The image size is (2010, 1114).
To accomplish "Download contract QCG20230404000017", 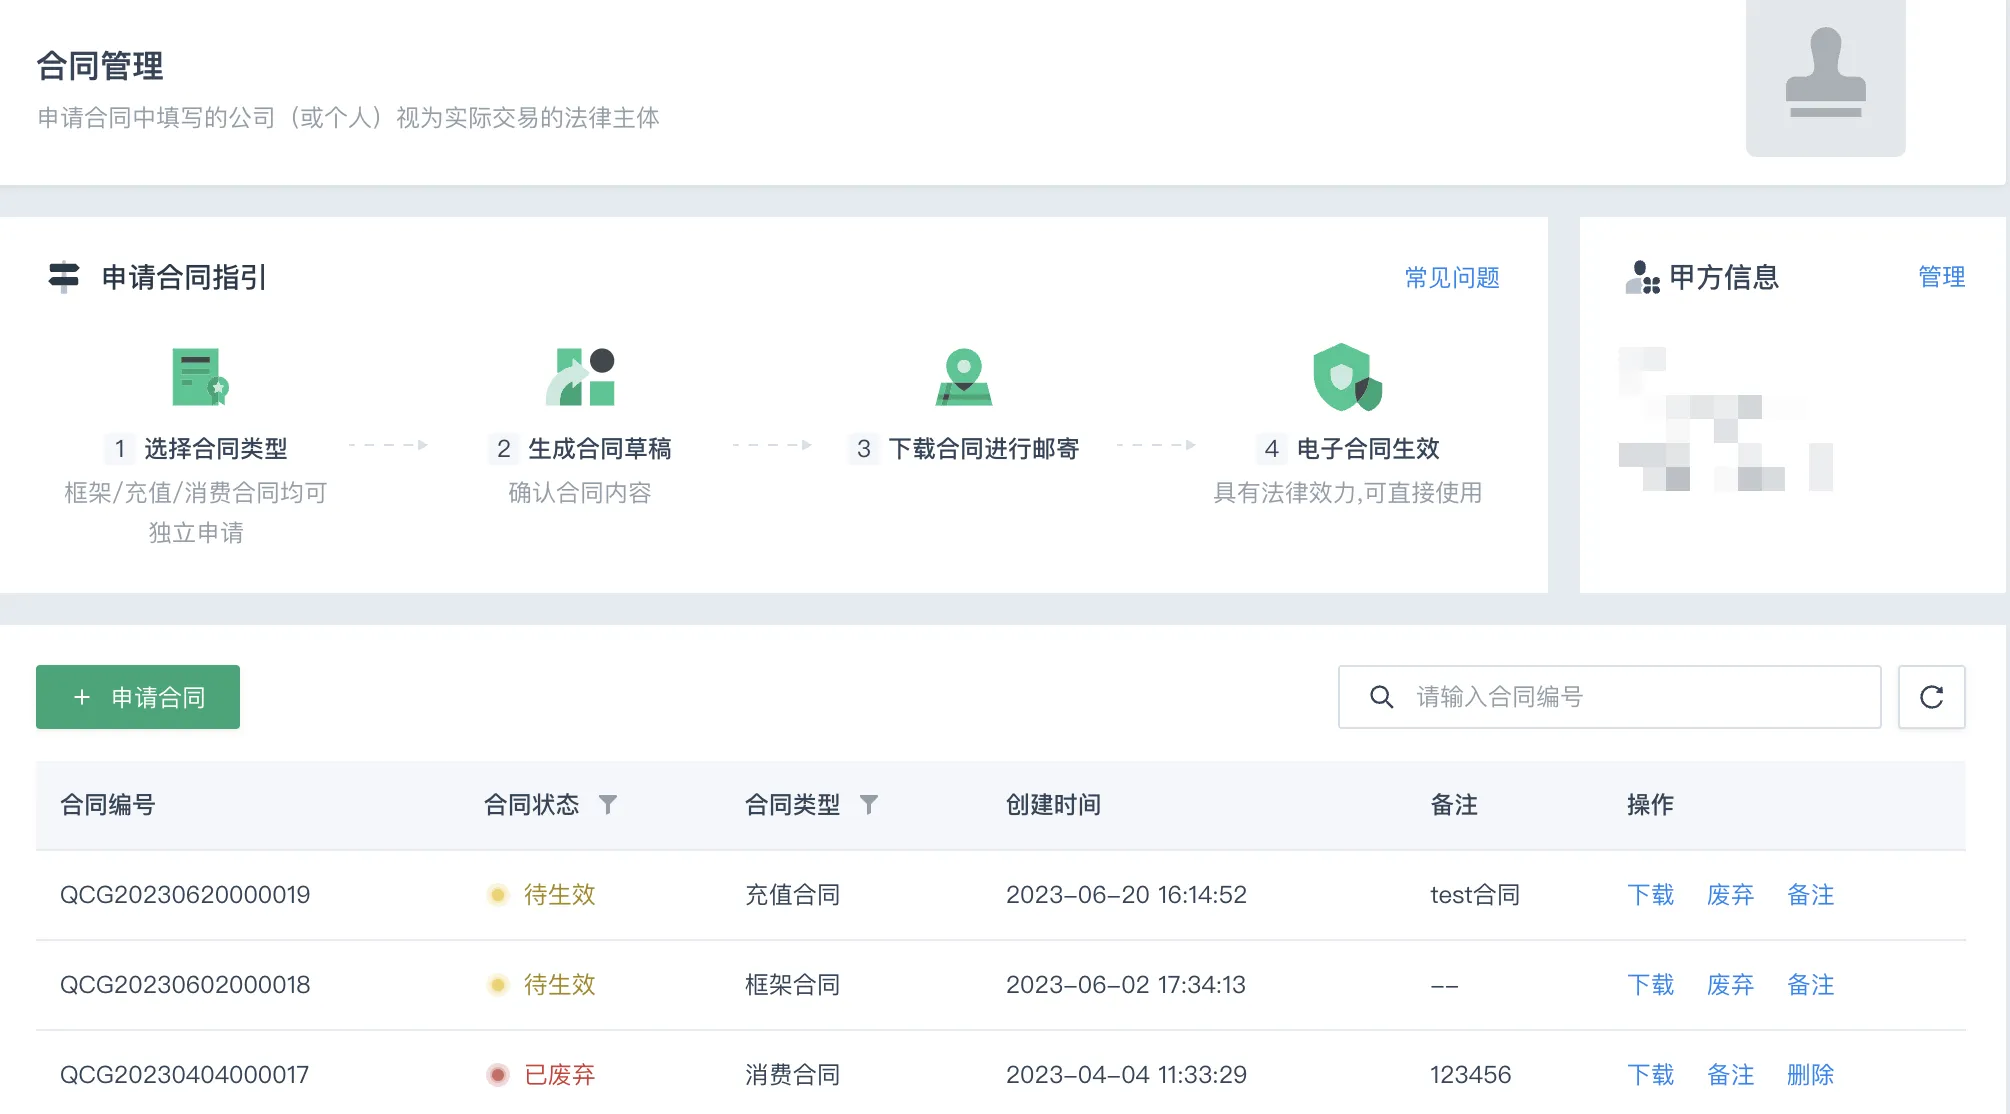I will pyautogui.click(x=1650, y=1074).
